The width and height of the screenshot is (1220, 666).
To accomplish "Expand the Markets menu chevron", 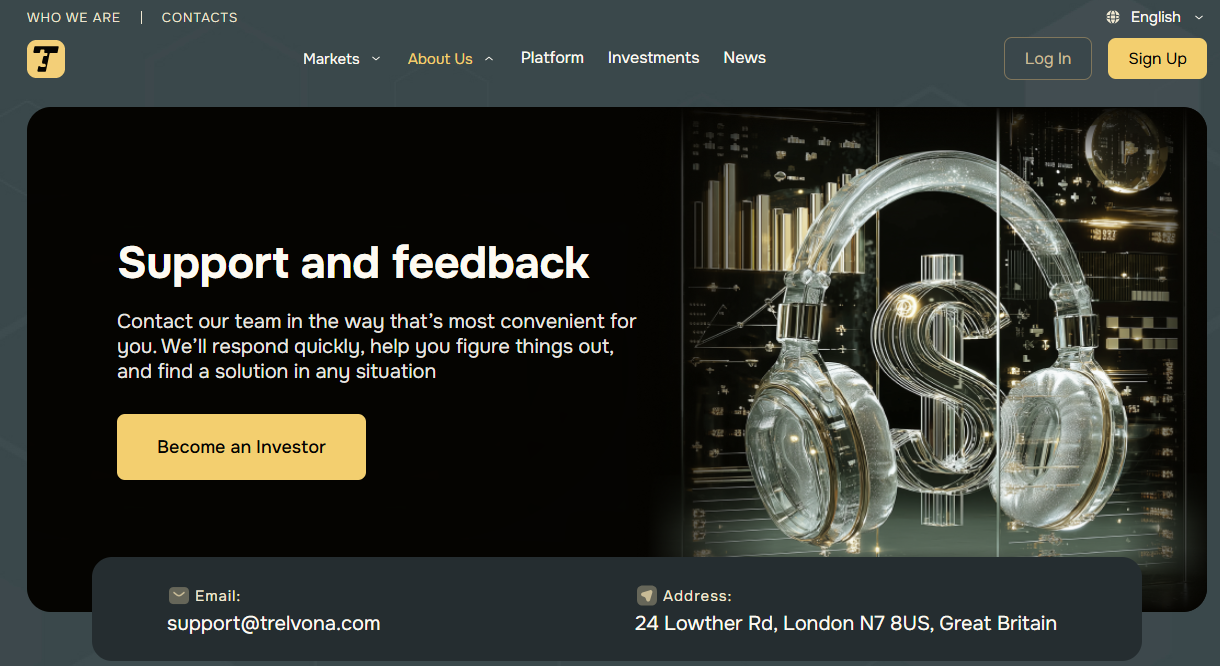I will 376,59.
